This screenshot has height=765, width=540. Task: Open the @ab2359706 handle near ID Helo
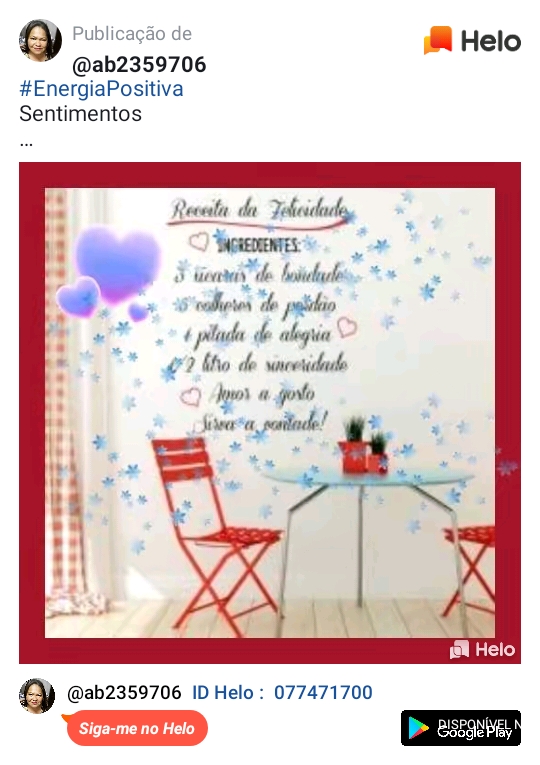124,692
